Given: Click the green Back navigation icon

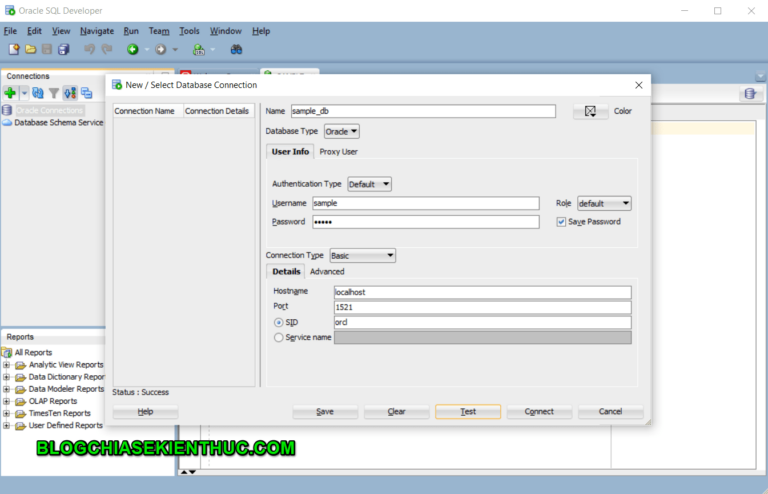Looking at the screenshot, I should (x=133, y=49).
